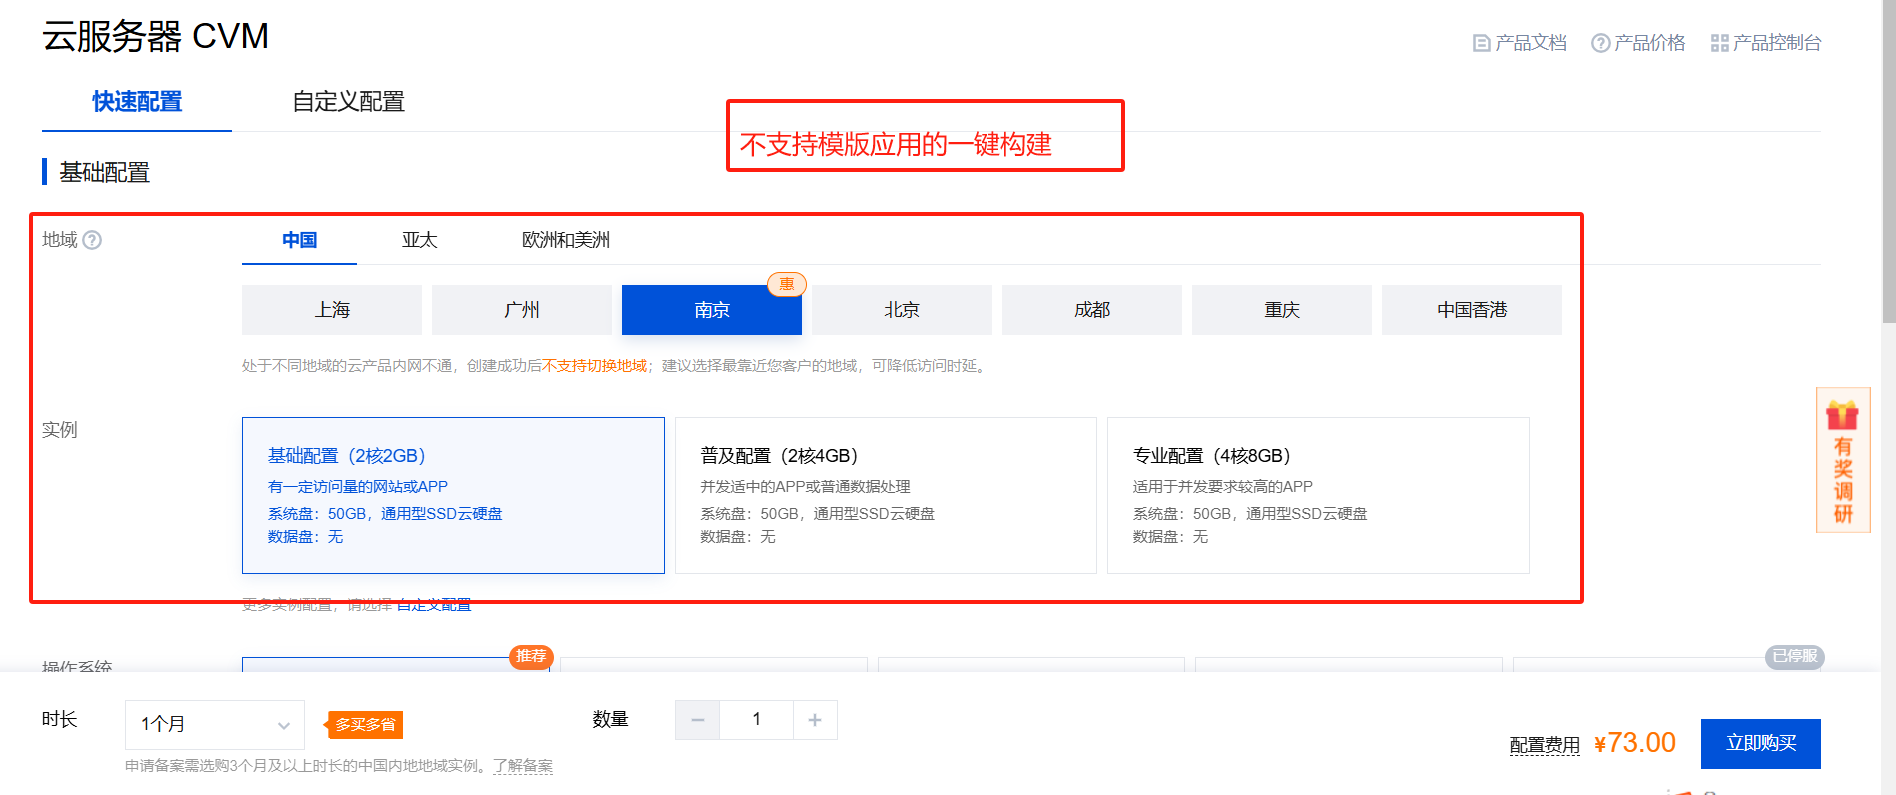
Task: Choose 中国香港 as the region
Action: [1472, 310]
